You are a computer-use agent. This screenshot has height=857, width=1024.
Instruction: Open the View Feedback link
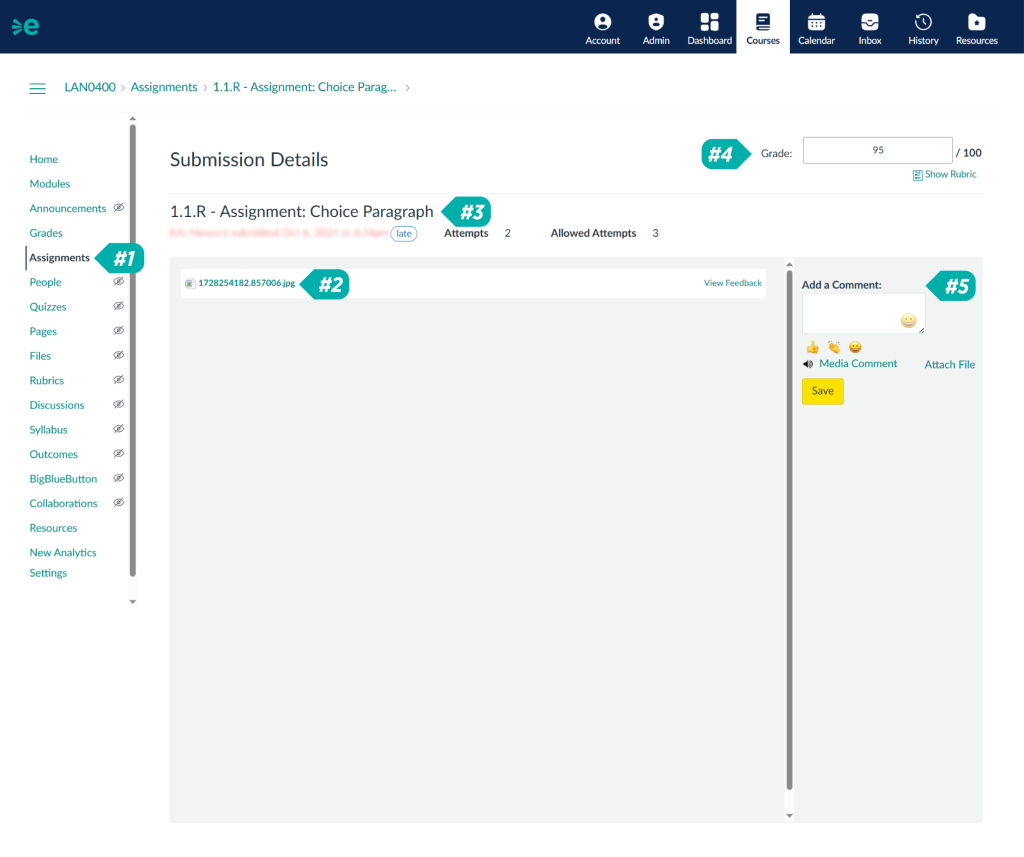732,283
